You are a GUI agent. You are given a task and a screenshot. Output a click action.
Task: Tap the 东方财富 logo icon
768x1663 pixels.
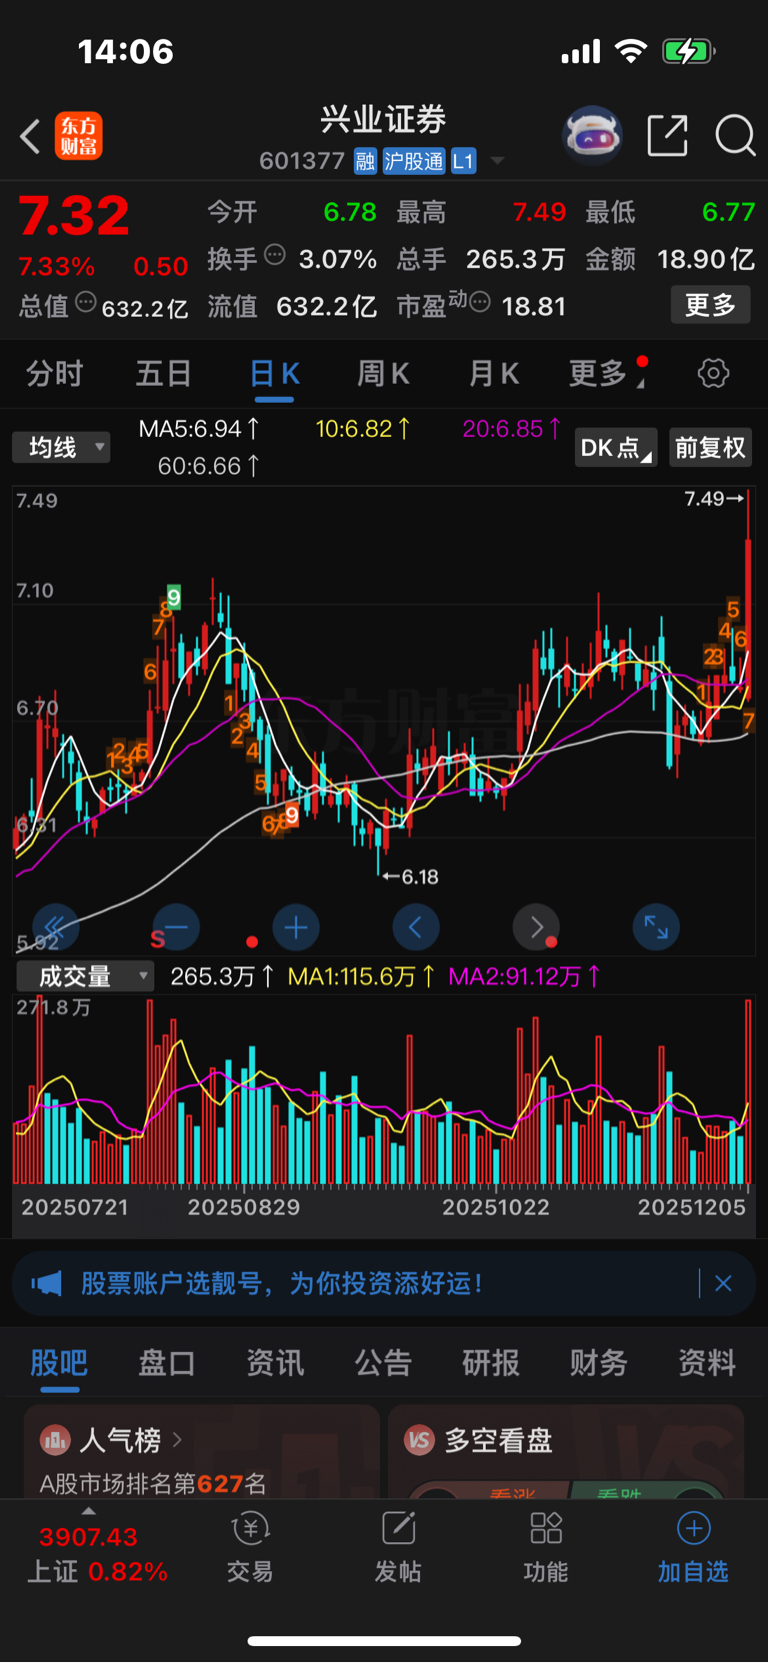[79, 136]
